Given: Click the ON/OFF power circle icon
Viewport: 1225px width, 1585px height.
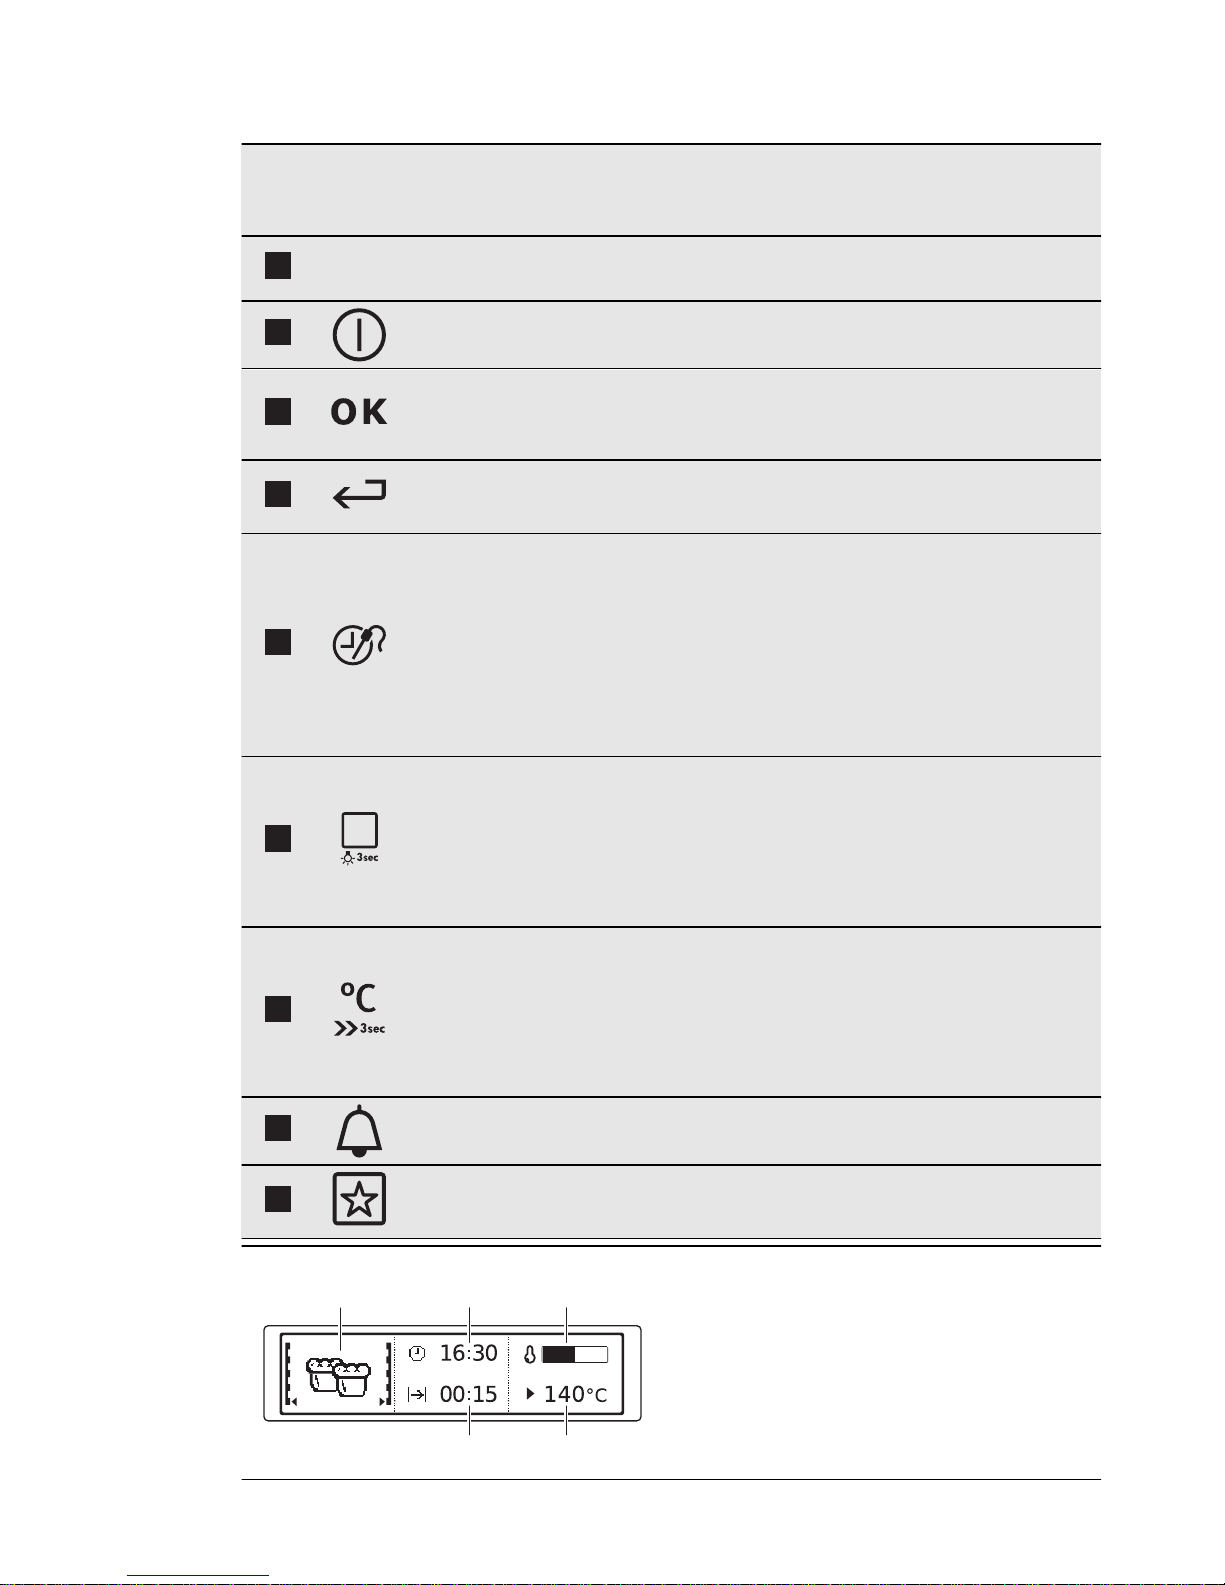Looking at the screenshot, I should [x=359, y=335].
